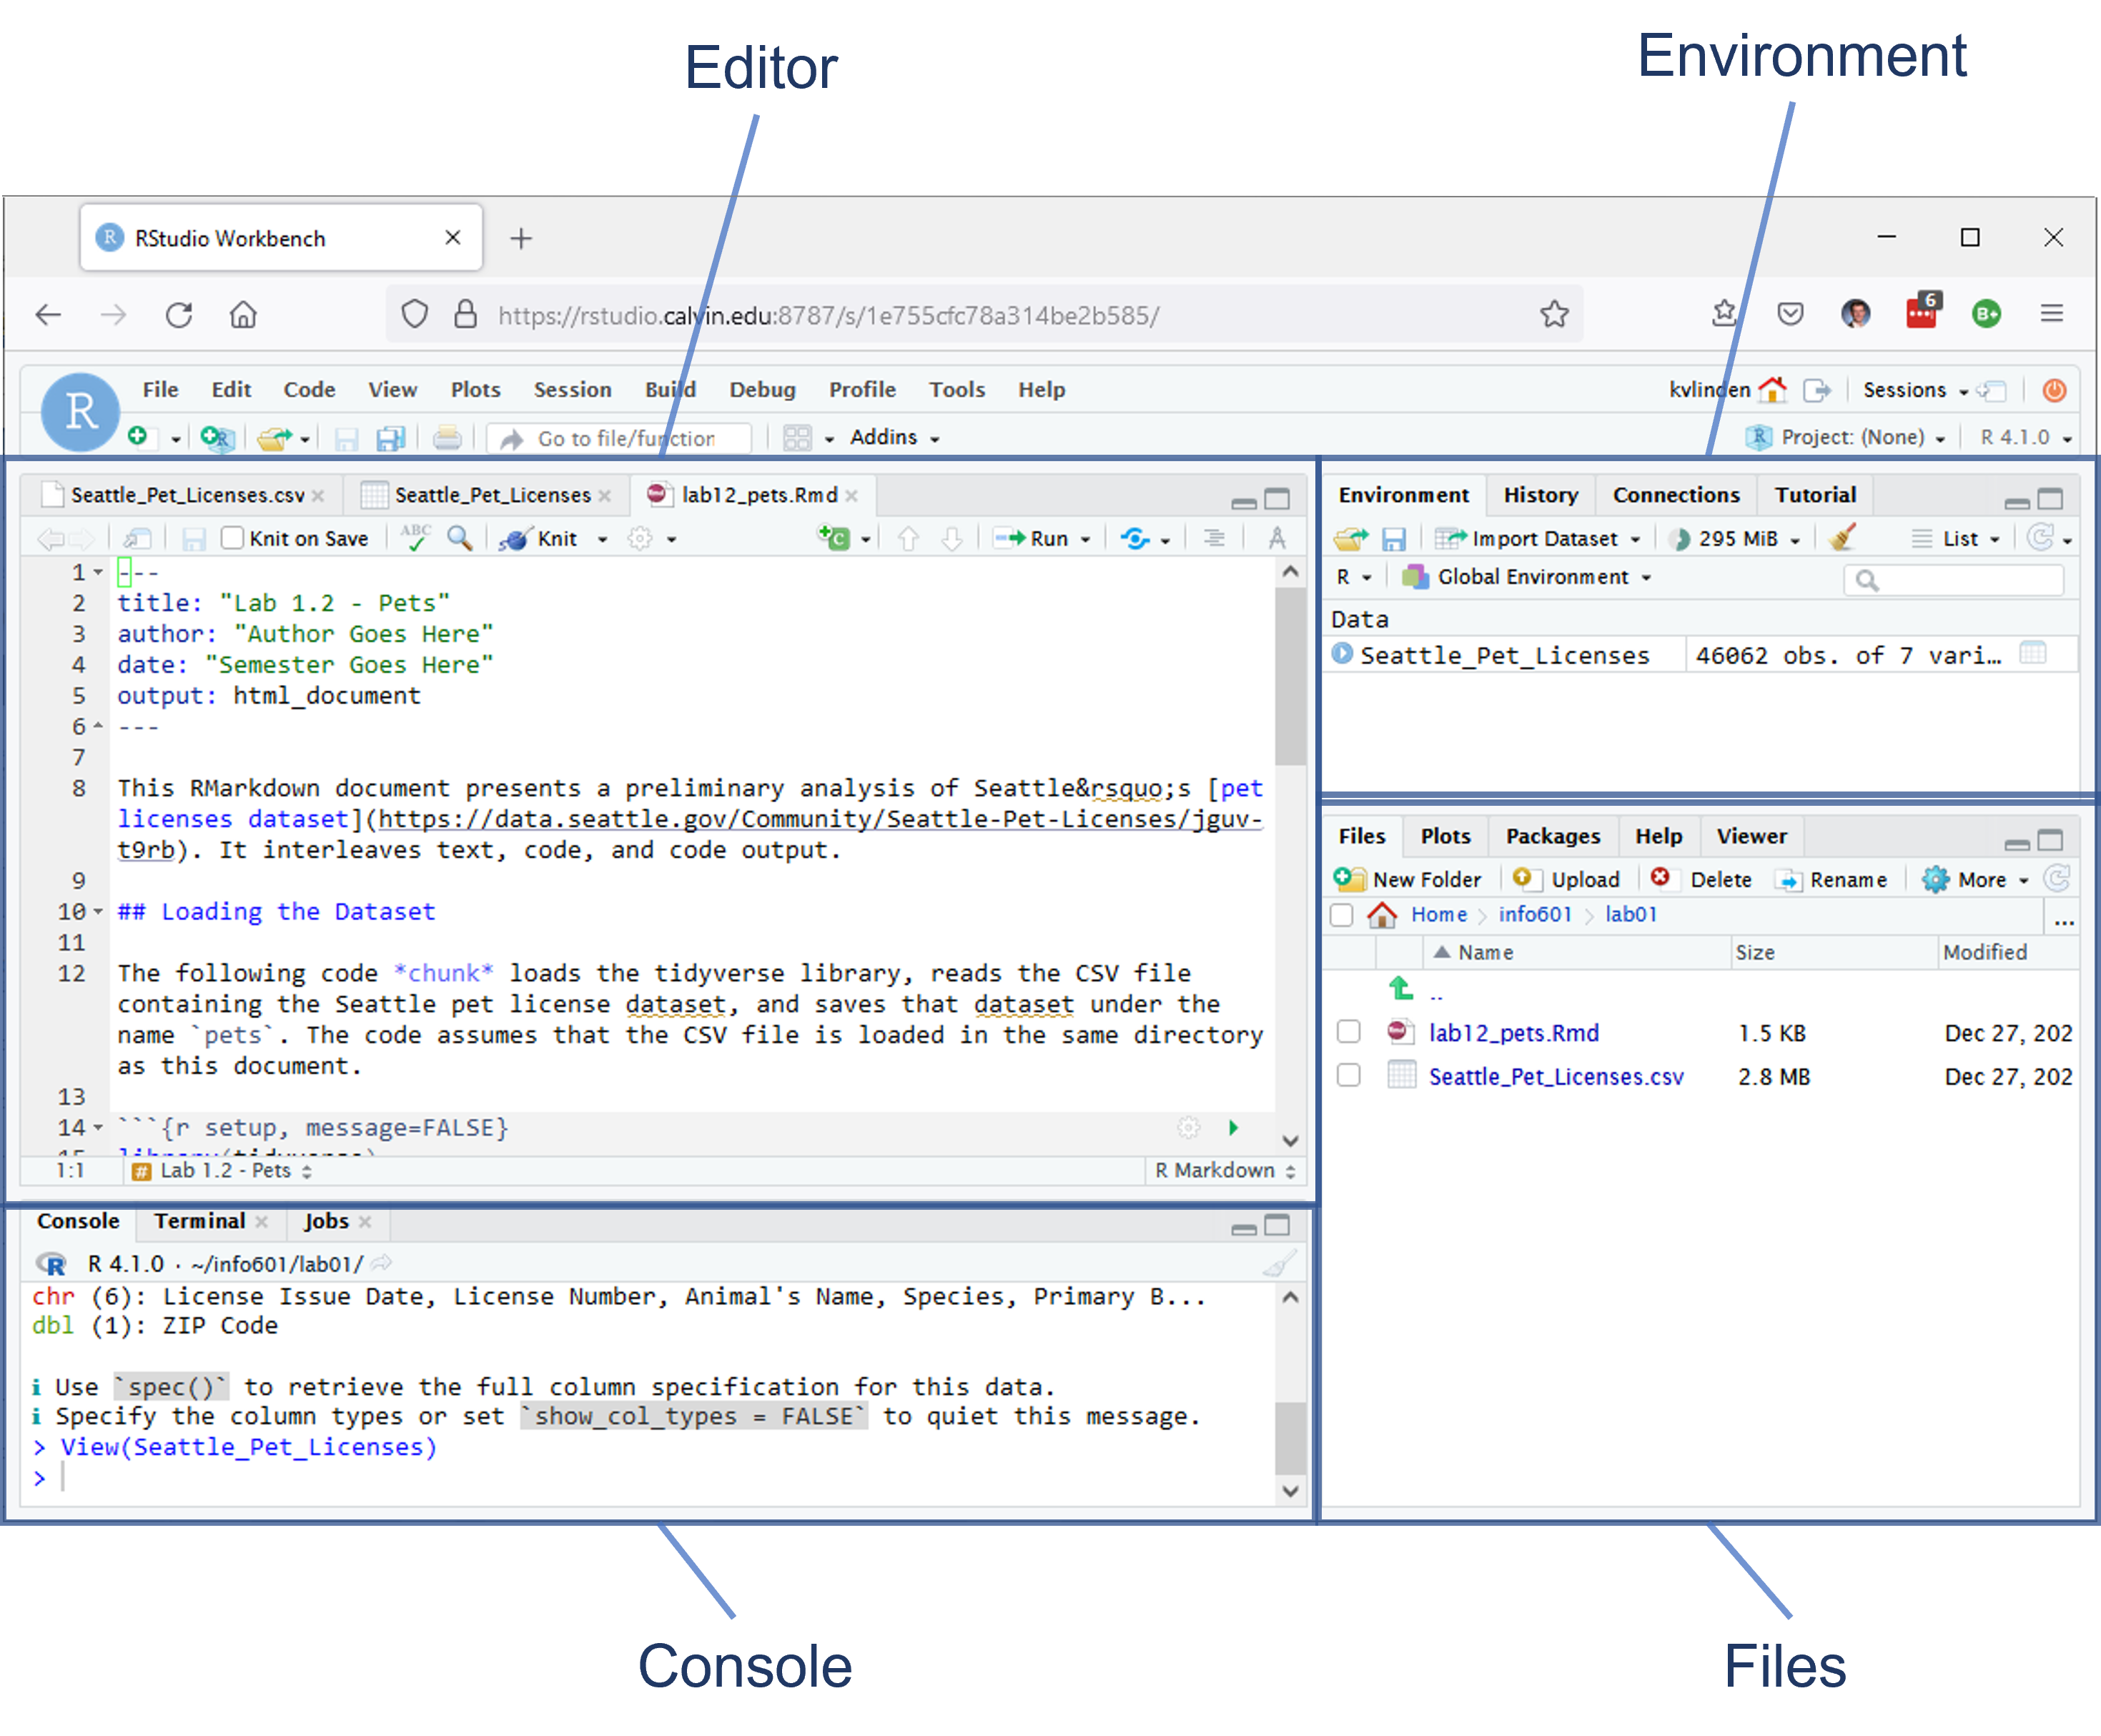Select the Seattle_Pet_Licenses.csv file checkbox
This screenshot has height=1736, width=2101.
tap(1348, 1076)
